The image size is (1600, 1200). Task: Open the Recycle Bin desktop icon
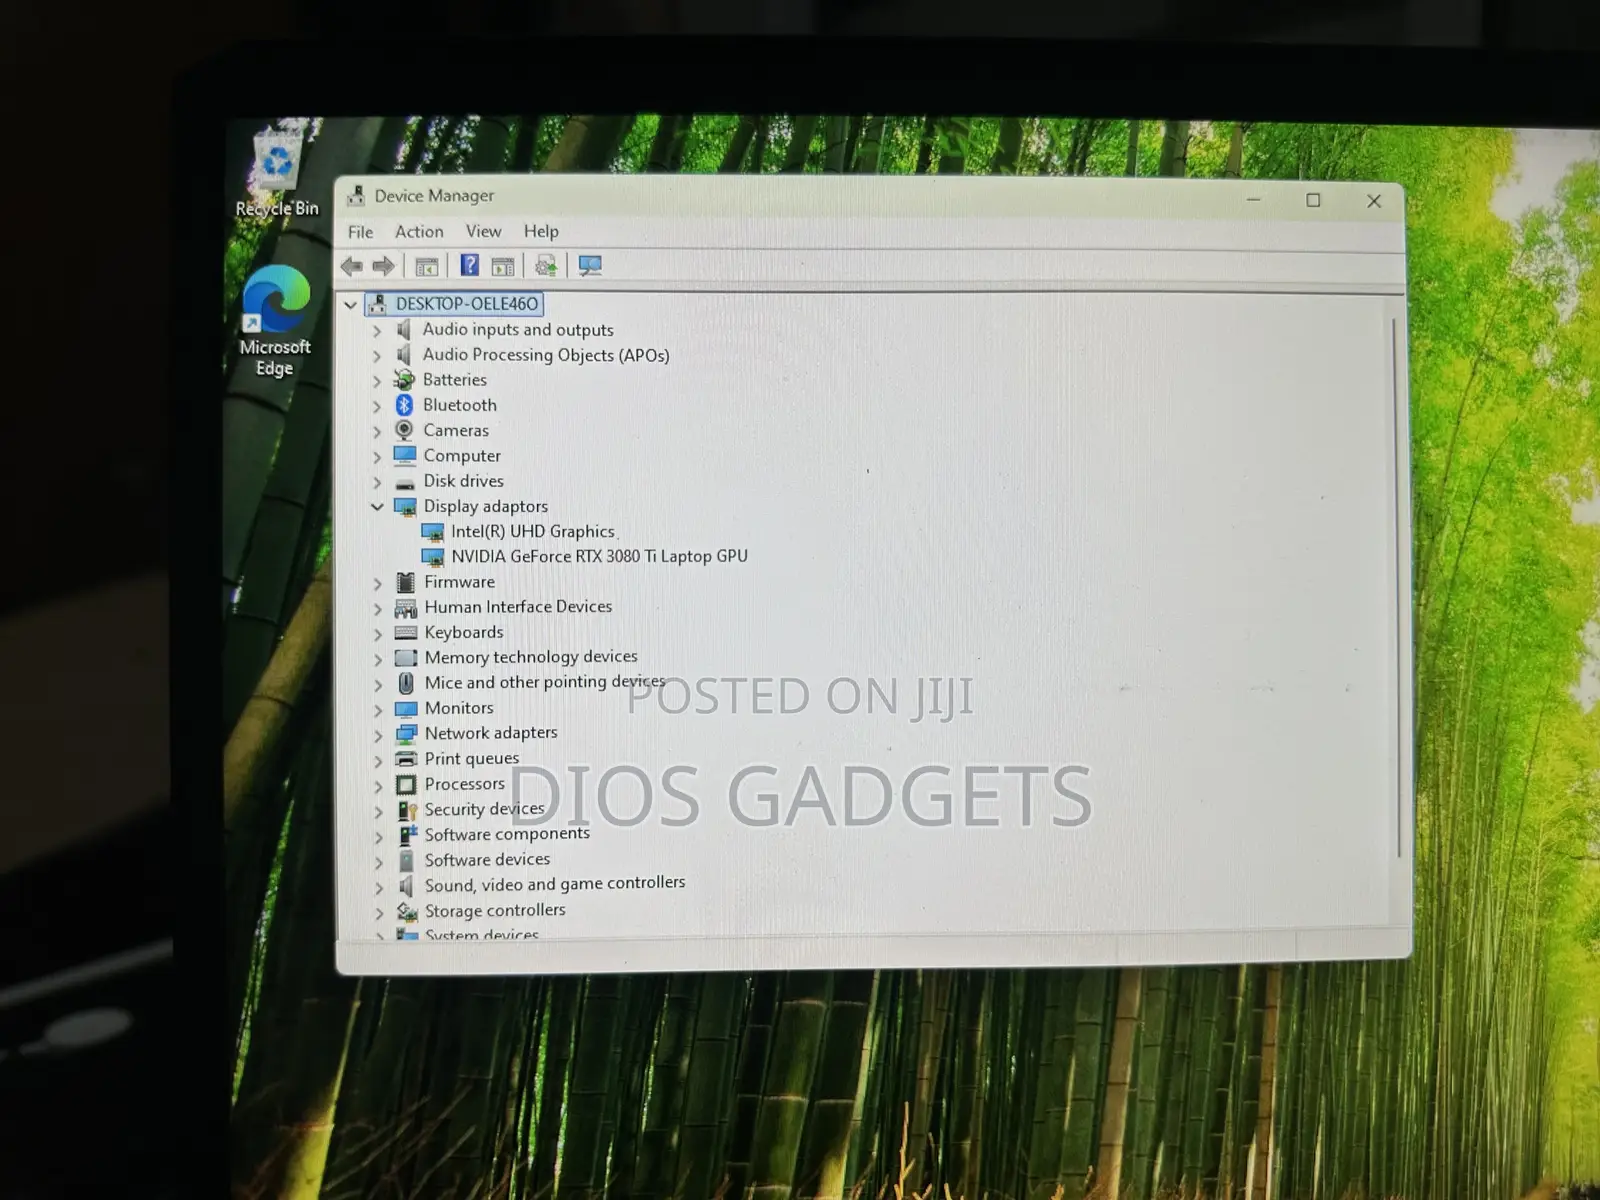277,171
